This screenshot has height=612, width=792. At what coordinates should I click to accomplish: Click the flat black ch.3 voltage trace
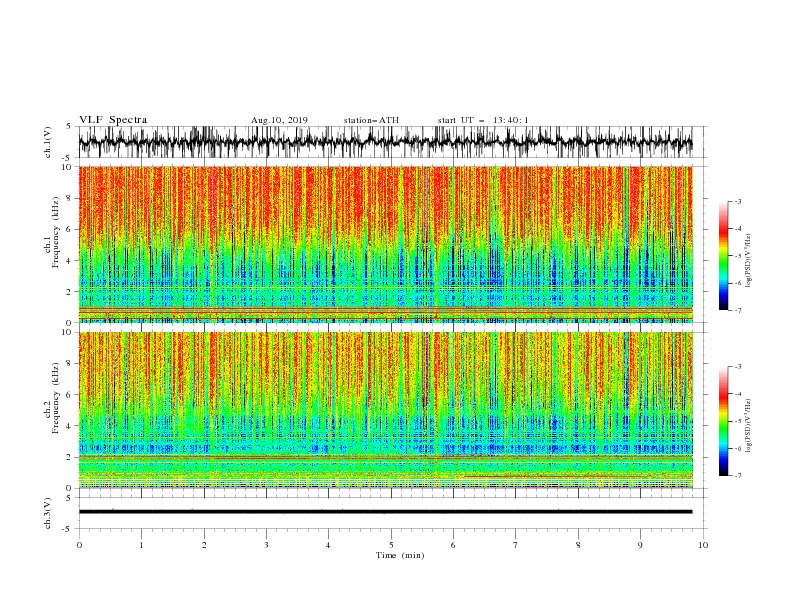(385, 512)
